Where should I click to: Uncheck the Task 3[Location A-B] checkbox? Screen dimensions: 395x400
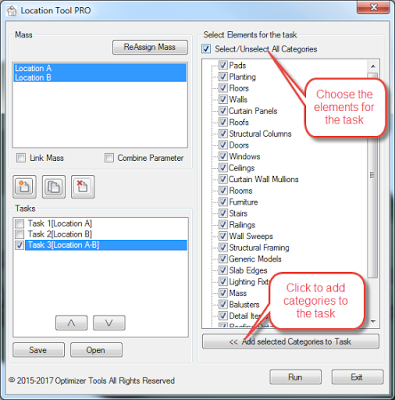click(20, 245)
